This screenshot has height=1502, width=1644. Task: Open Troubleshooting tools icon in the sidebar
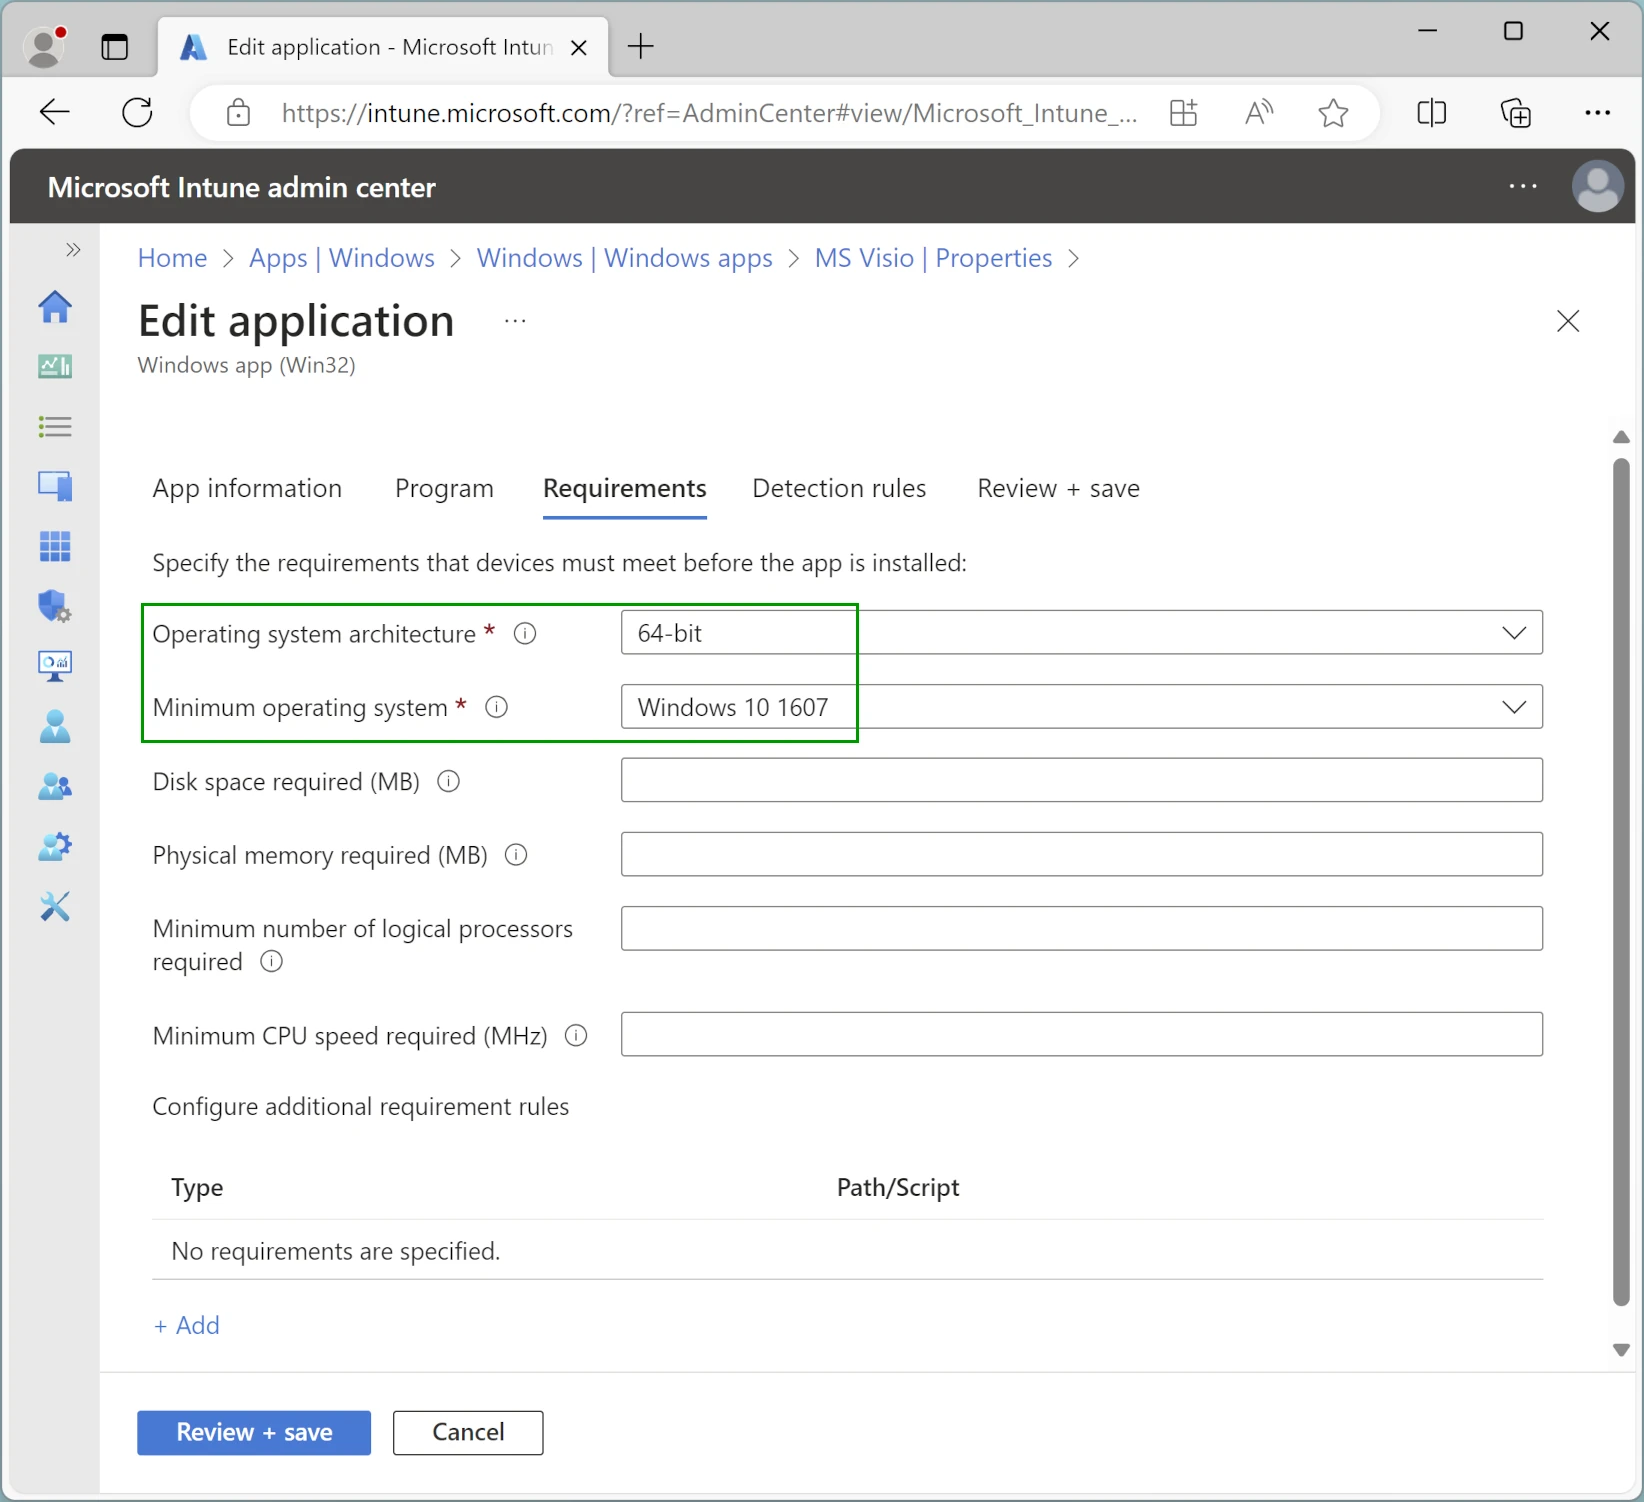pos(55,907)
